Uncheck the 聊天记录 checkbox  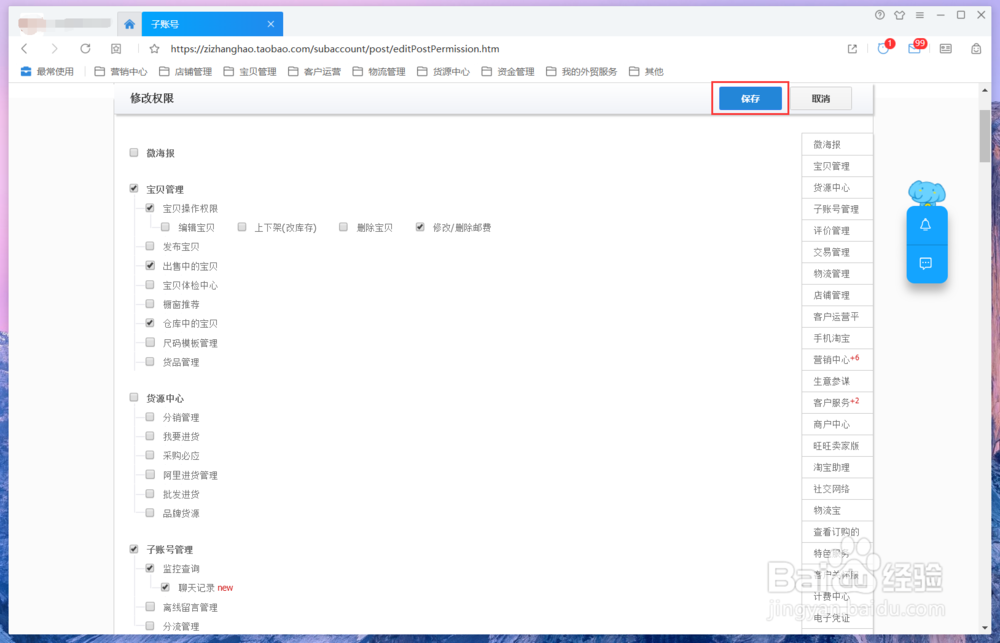(165, 587)
